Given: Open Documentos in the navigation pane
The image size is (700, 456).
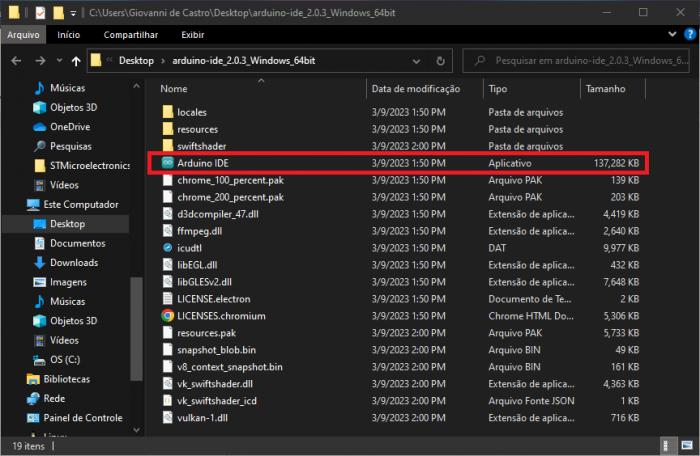Looking at the screenshot, I should click(x=78, y=243).
